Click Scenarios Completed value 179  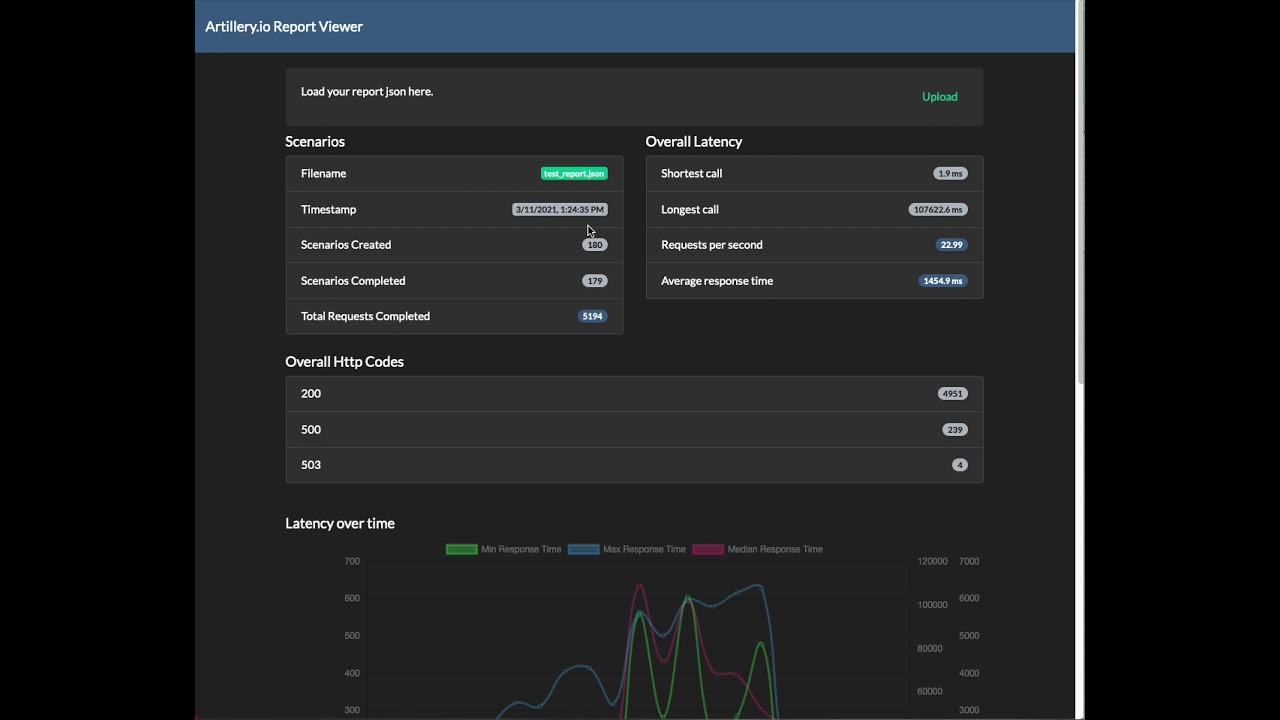point(595,281)
